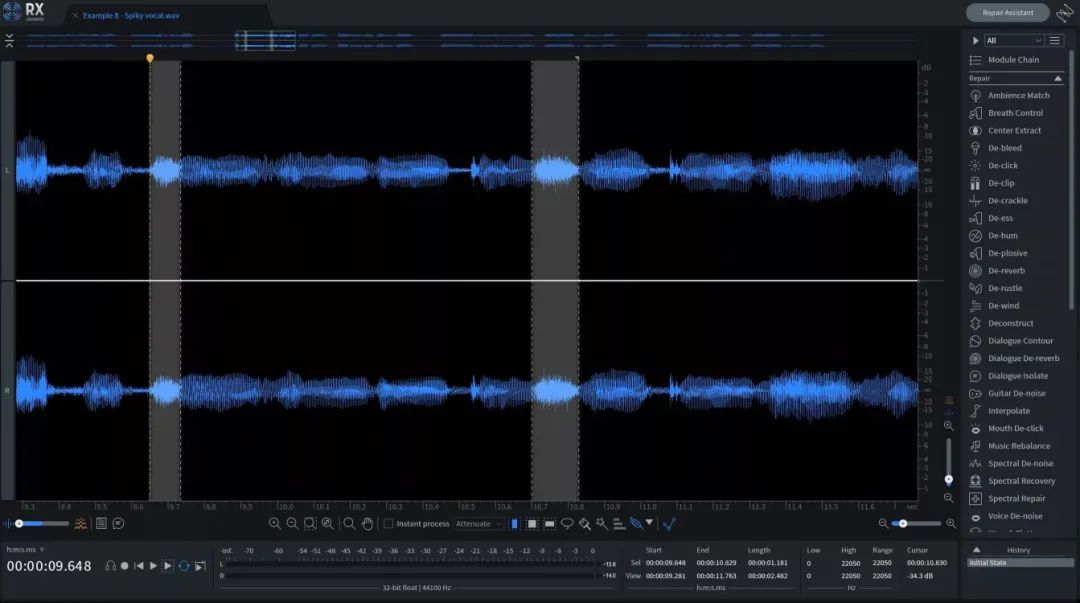The width and height of the screenshot is (1080, 603).
Task: Open the Spectral De-noise module
Action: tap(1011, 463)
